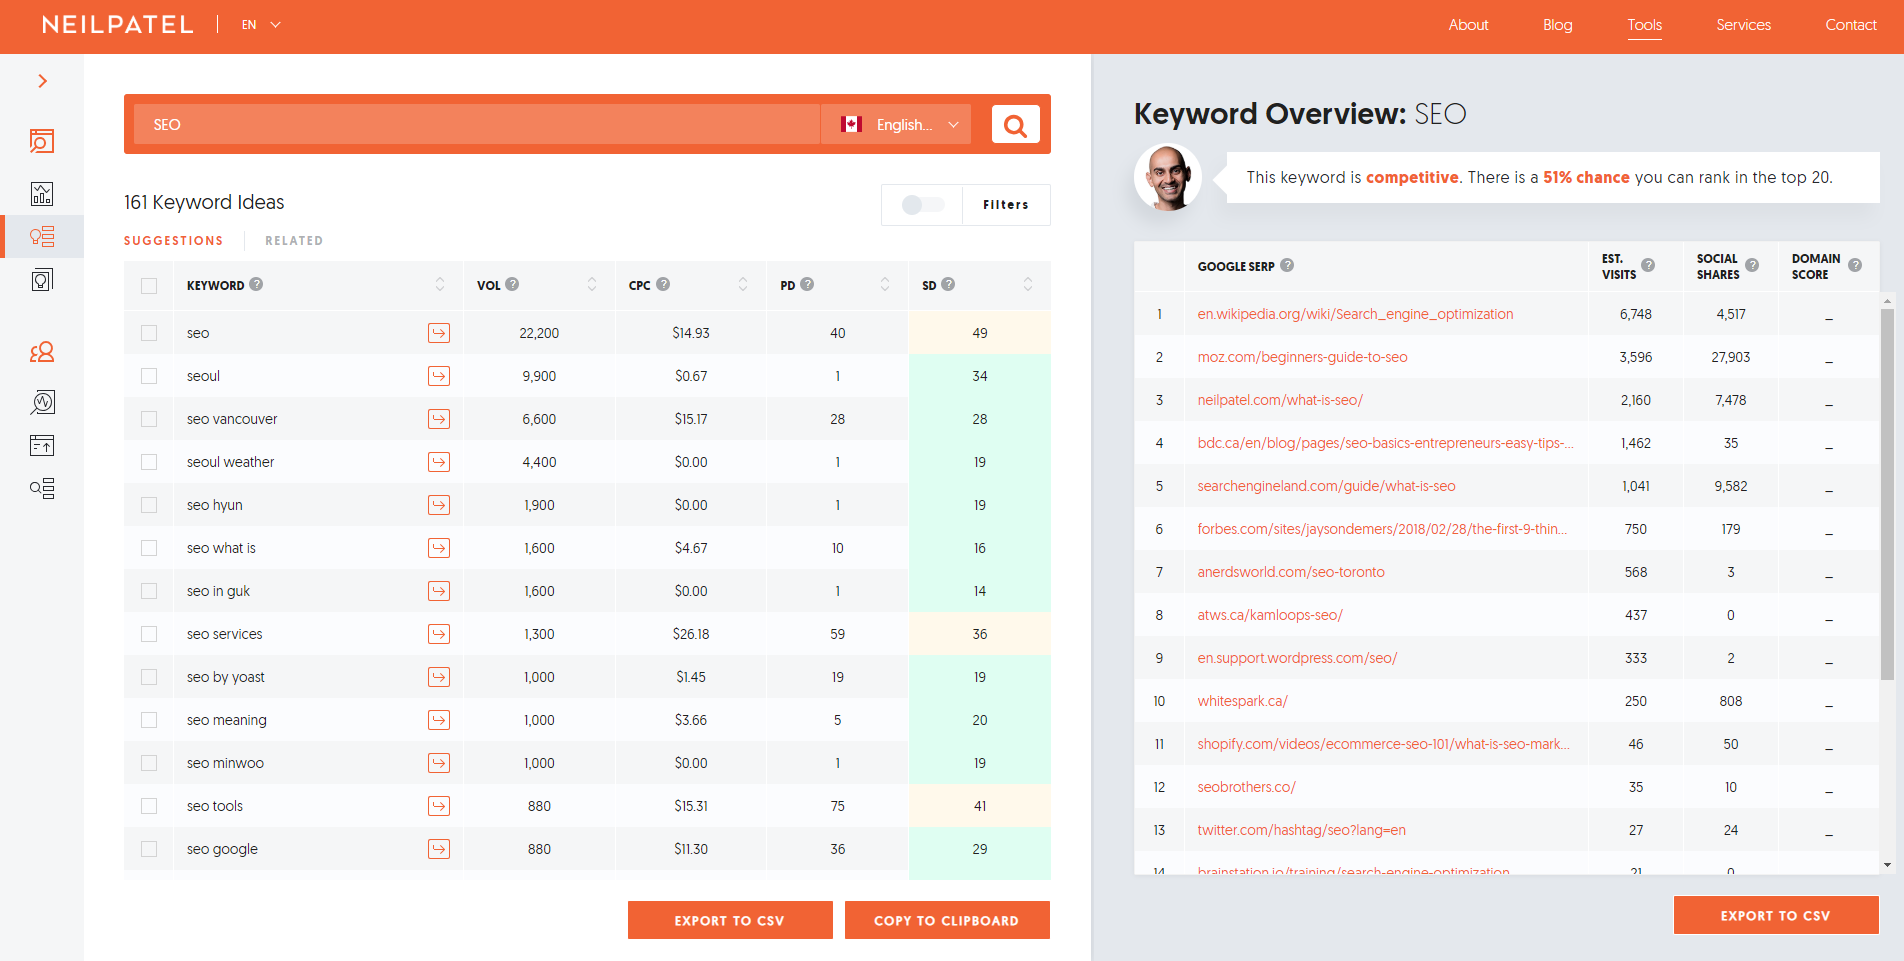
Task: Click the NEILPATEL logo
Action: [118, 25]
